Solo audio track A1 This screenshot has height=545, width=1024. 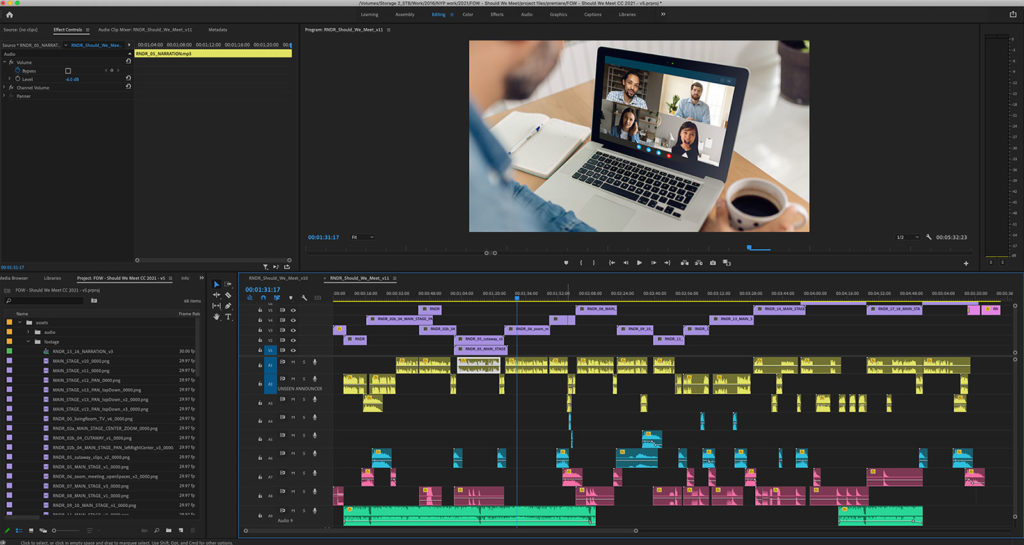click(x=304, y=362)
